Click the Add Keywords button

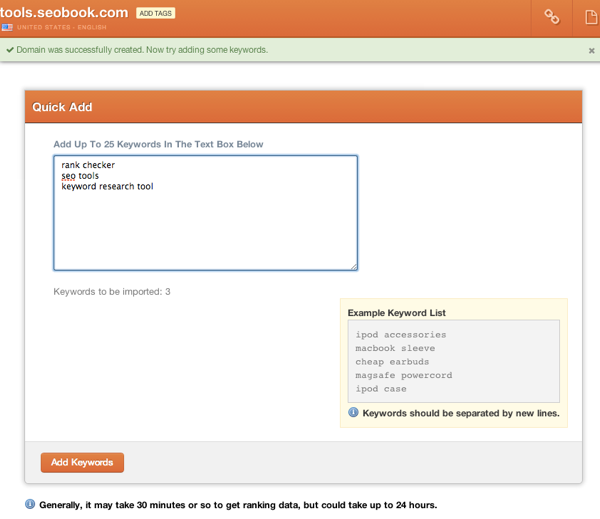82,462
